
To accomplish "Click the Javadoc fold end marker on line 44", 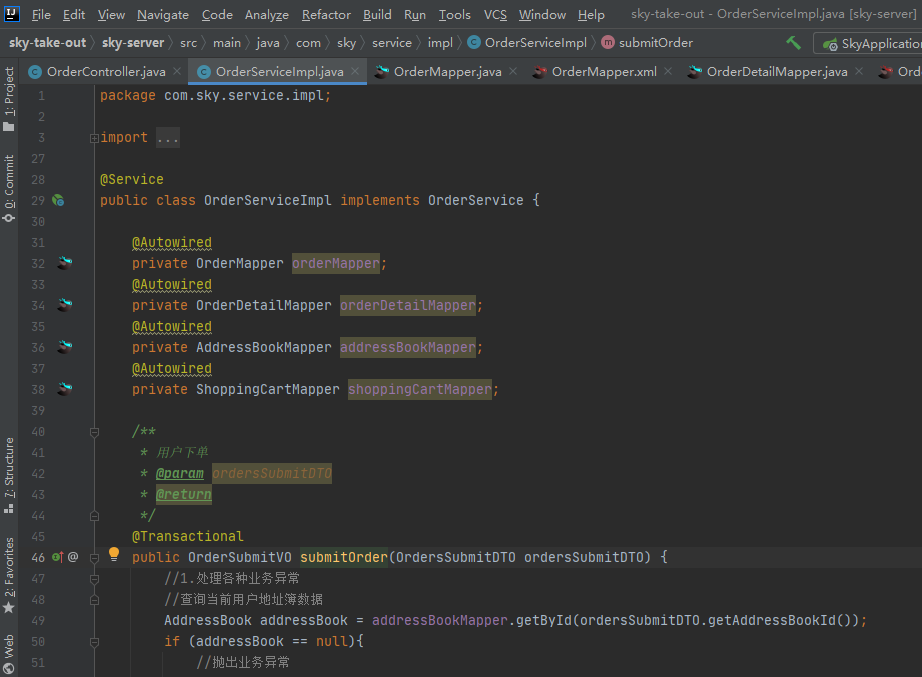I will (94, 516).
